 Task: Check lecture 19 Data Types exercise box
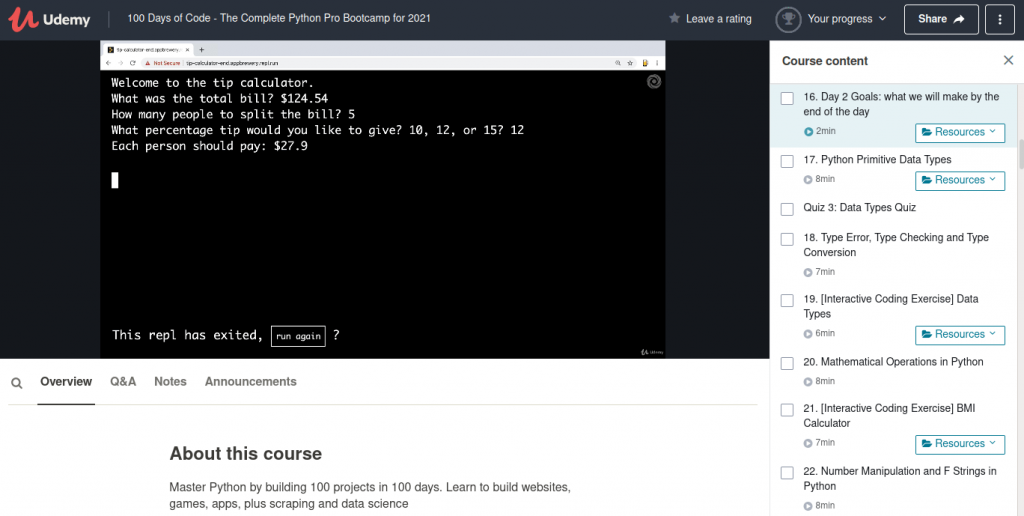tap(788, 300)
